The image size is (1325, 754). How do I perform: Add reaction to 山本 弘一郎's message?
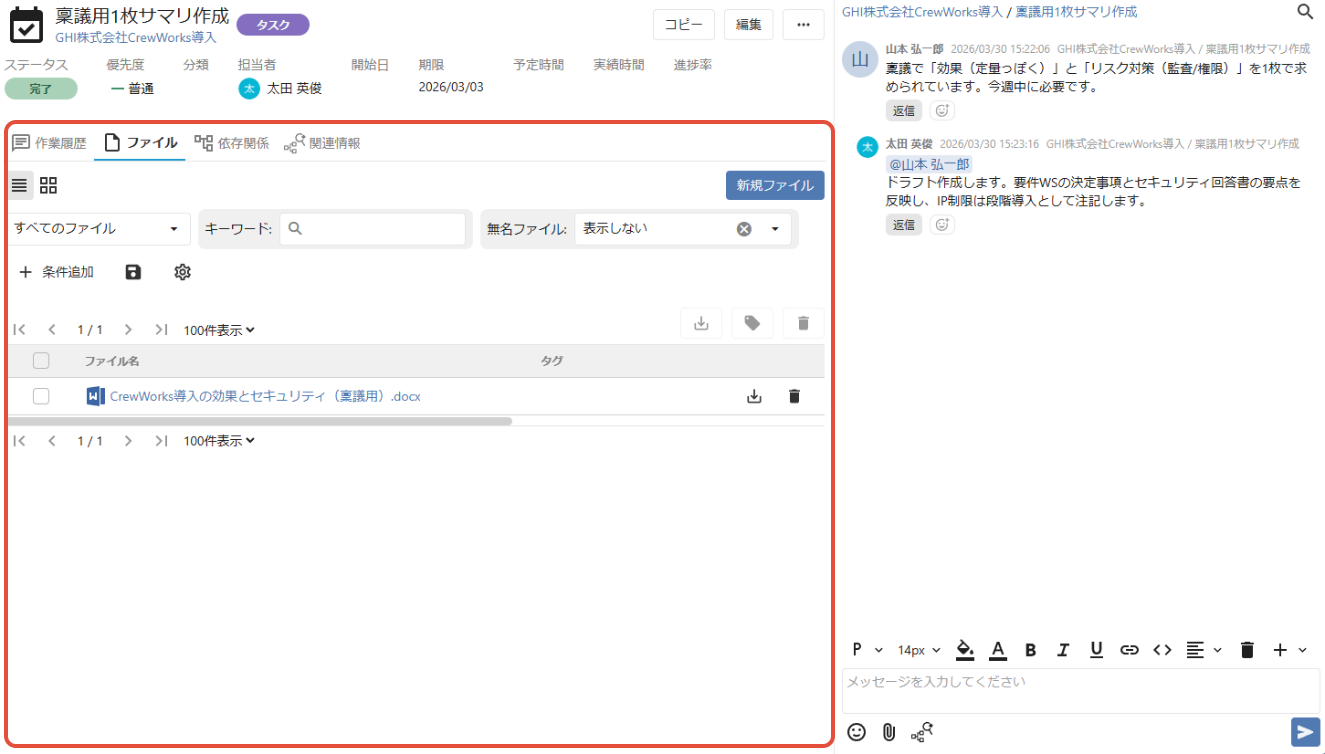pyautogui.click(x=942, y=111)
